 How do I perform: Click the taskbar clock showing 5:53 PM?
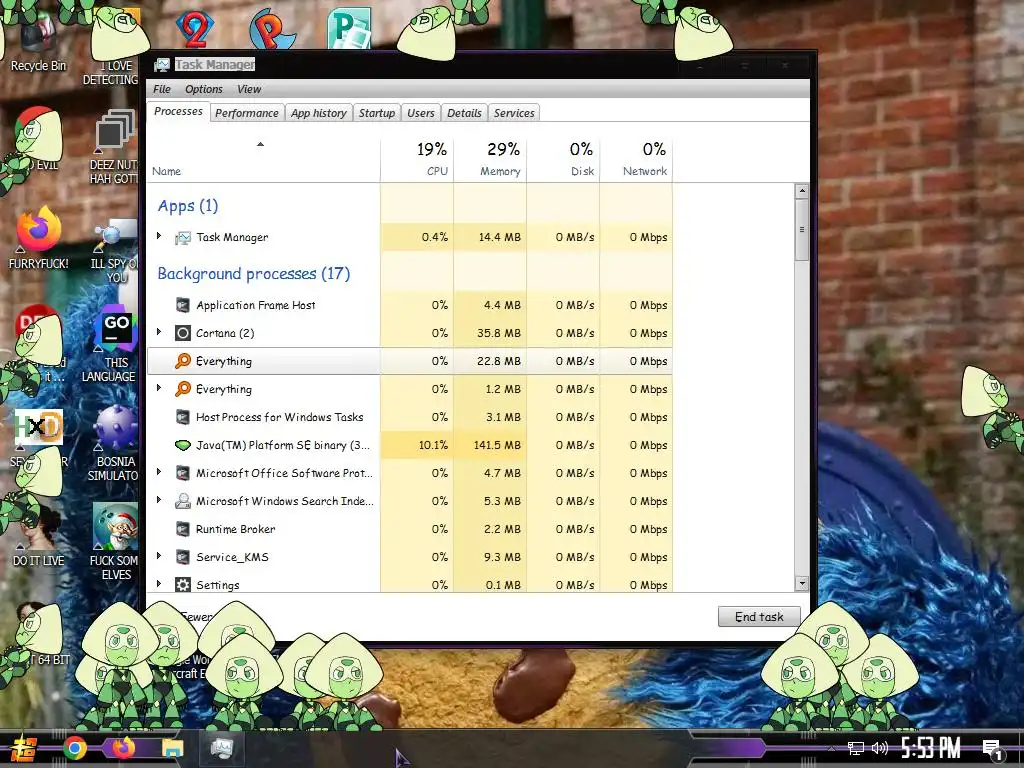click(x=931, y=748)
